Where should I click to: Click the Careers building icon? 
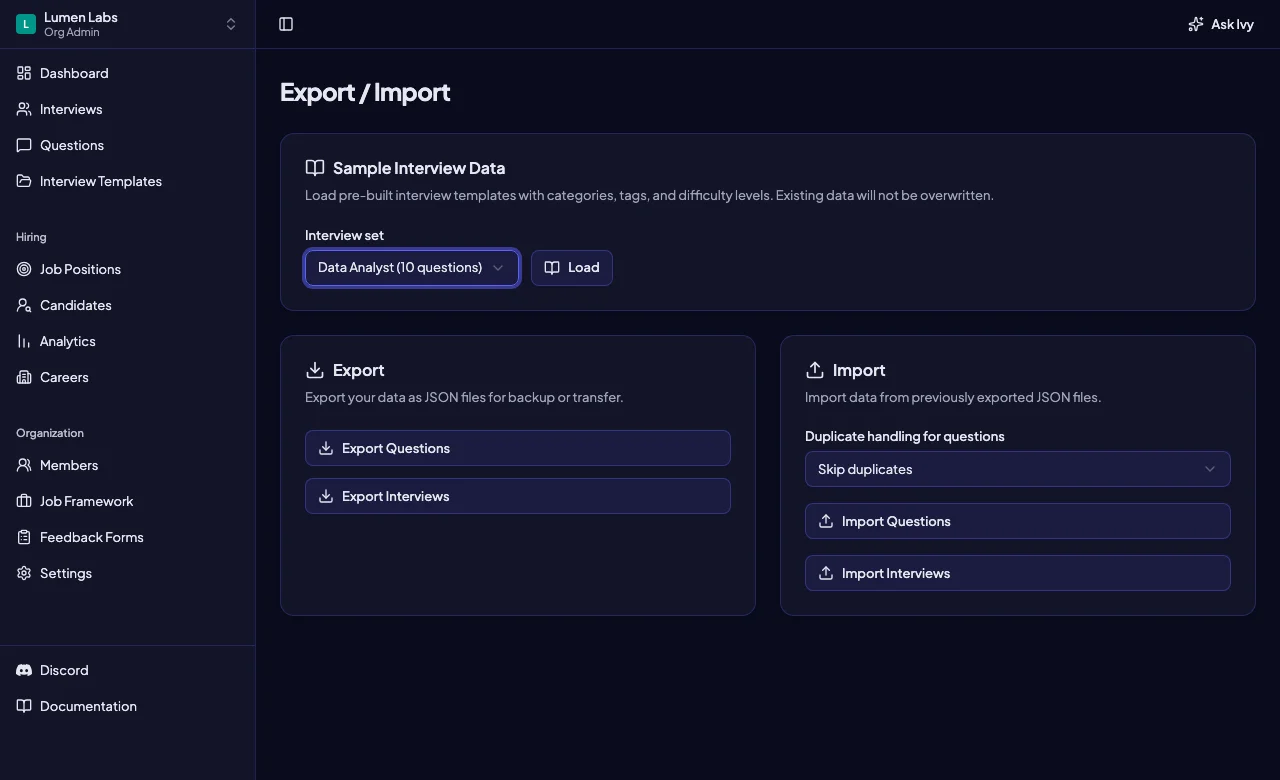tap(24, 377)
